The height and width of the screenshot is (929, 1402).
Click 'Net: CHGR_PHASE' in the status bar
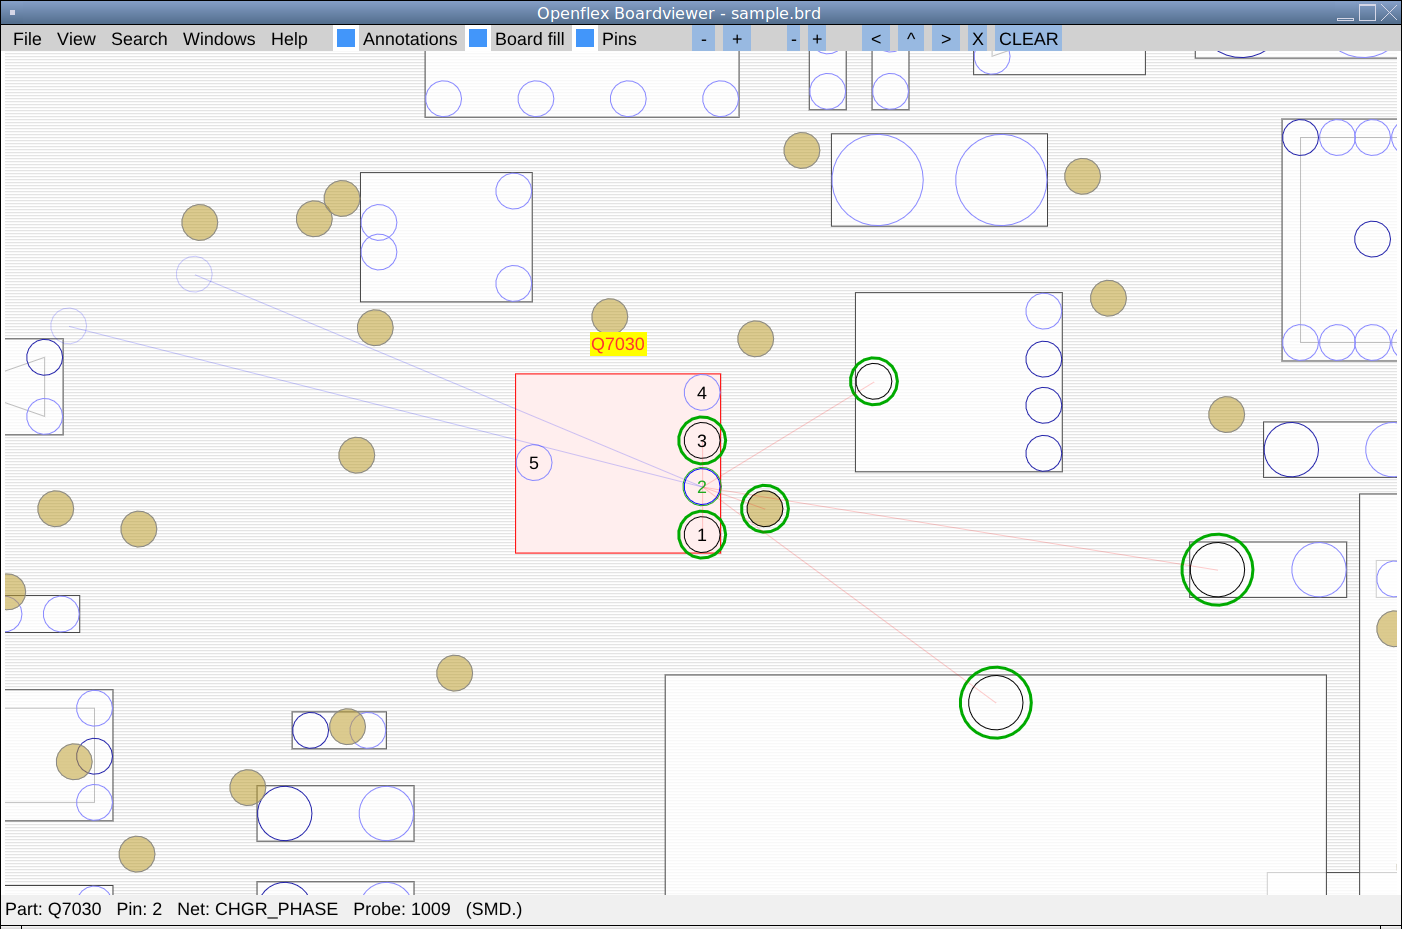[x=257, y=909]
